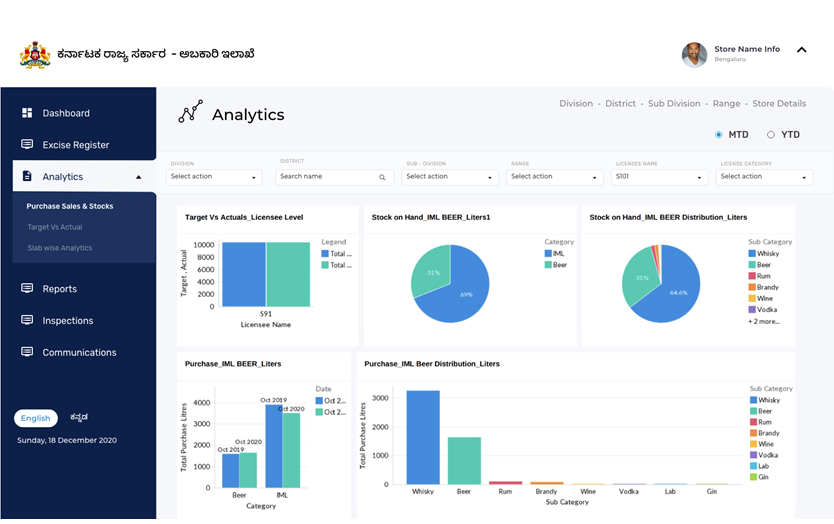Click the green Actual bar for licensee 591

(288, 275)
